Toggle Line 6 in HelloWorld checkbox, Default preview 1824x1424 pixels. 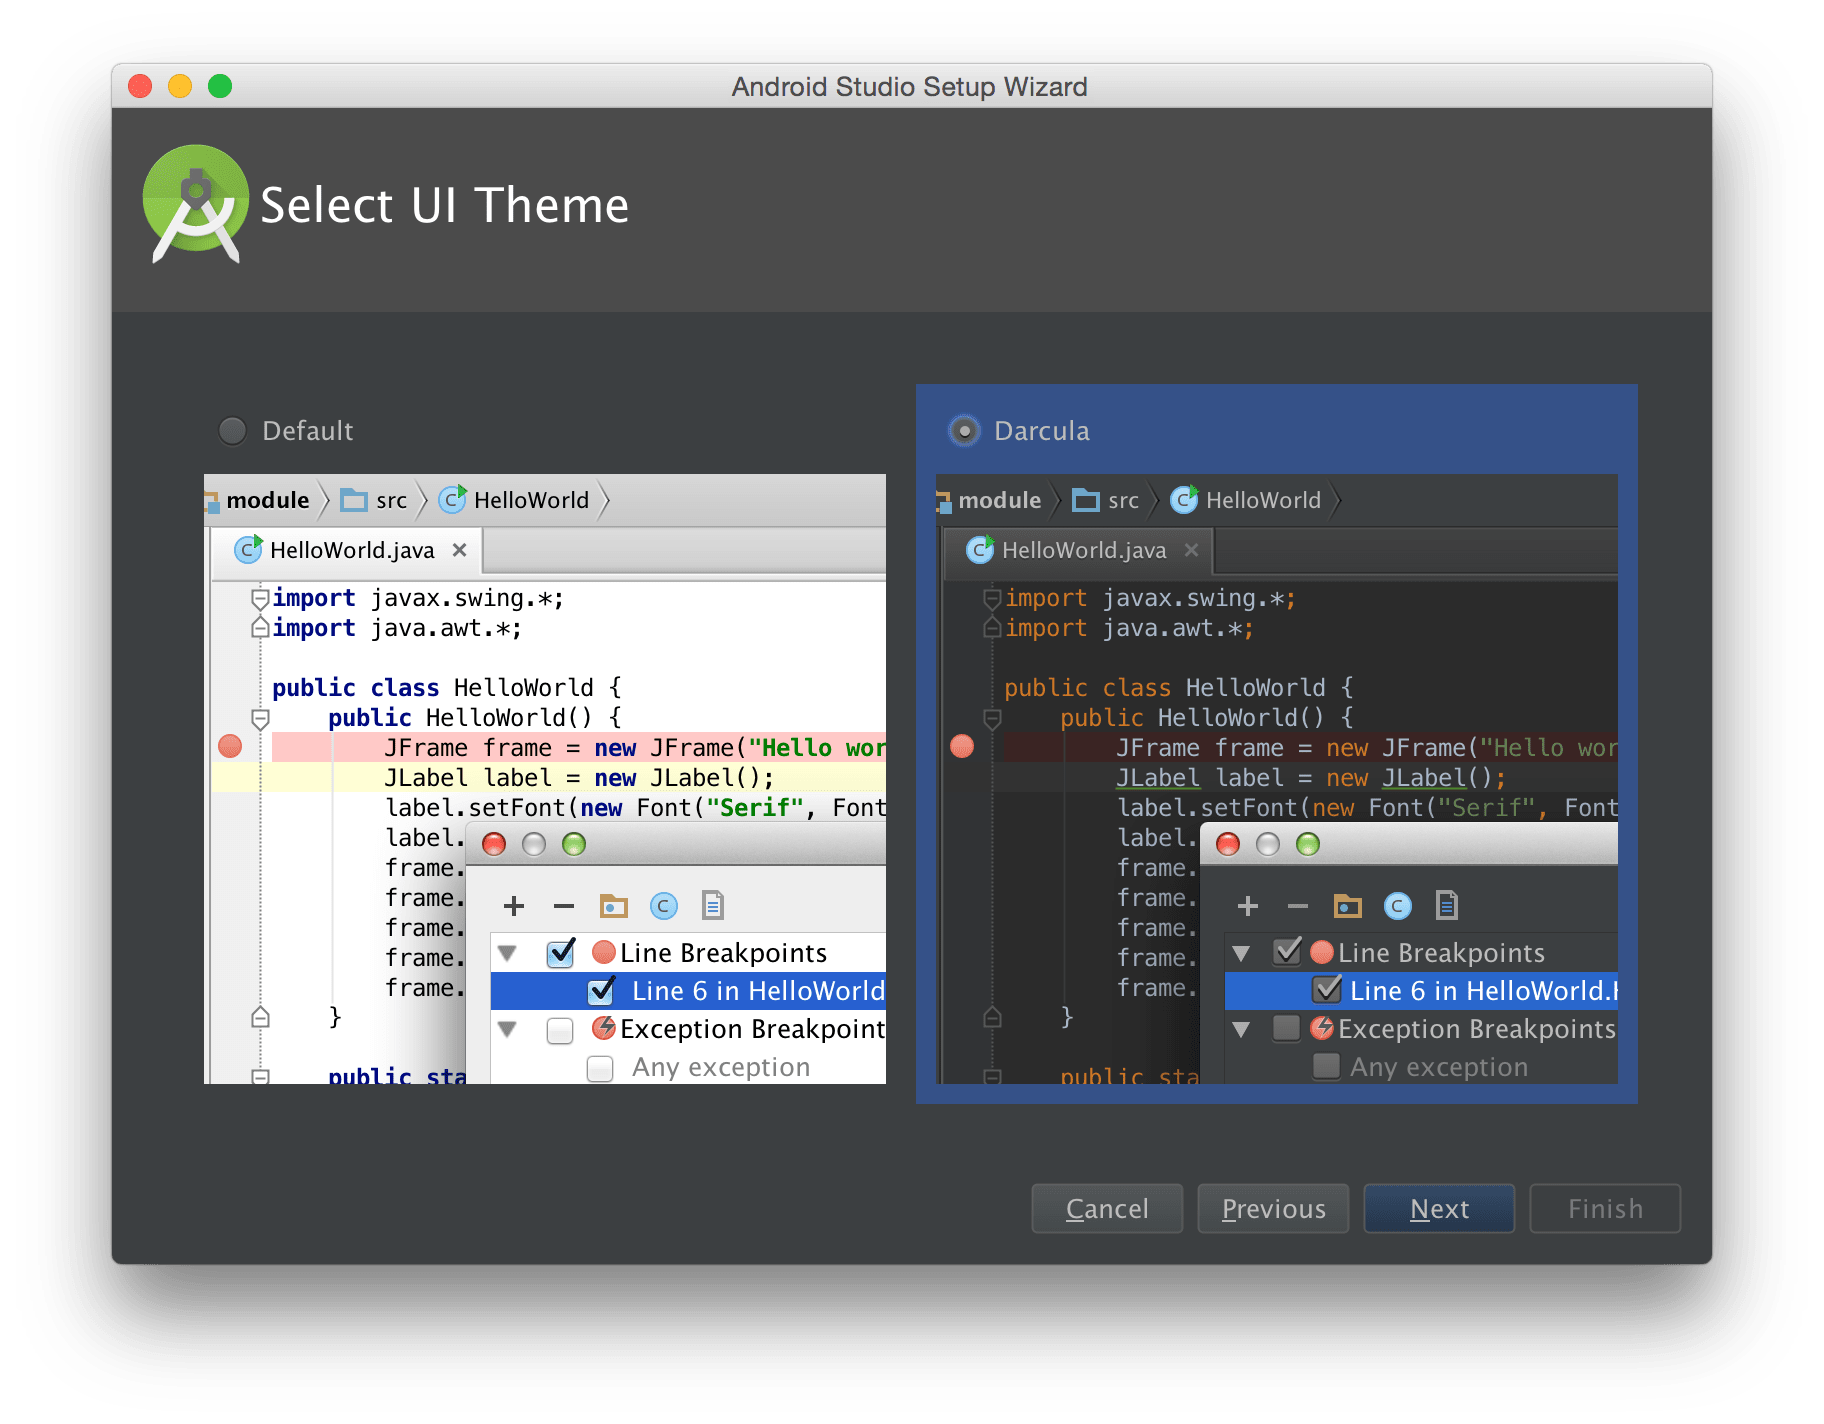(601, 991)
